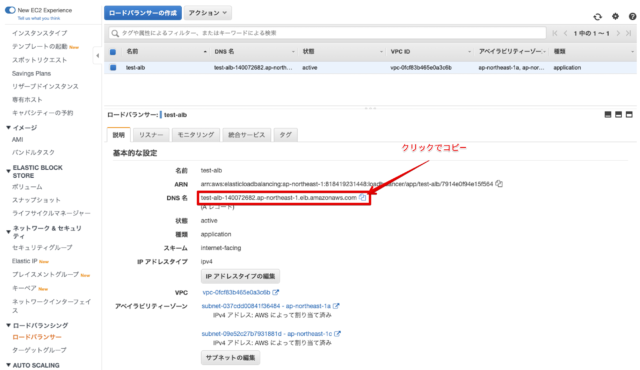Switch to the モニタリング tab
The image size is (640, 370).
pos(196,135)
